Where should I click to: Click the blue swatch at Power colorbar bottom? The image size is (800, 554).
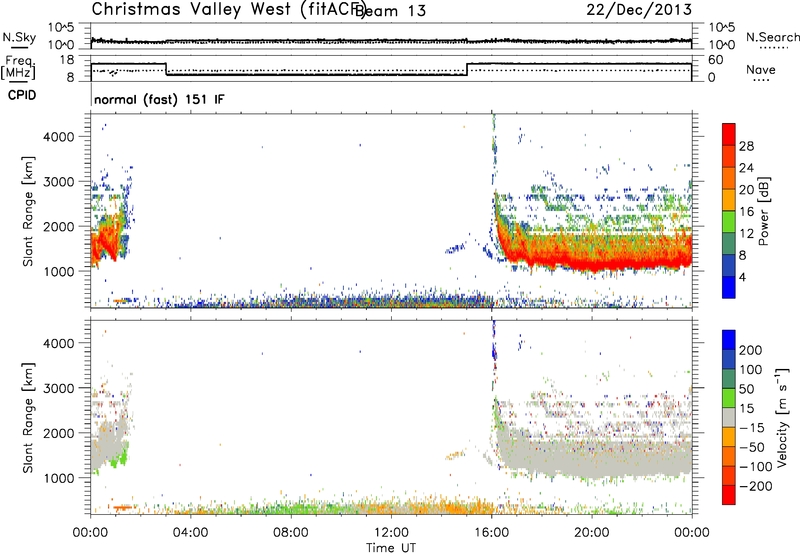(729, 287)
